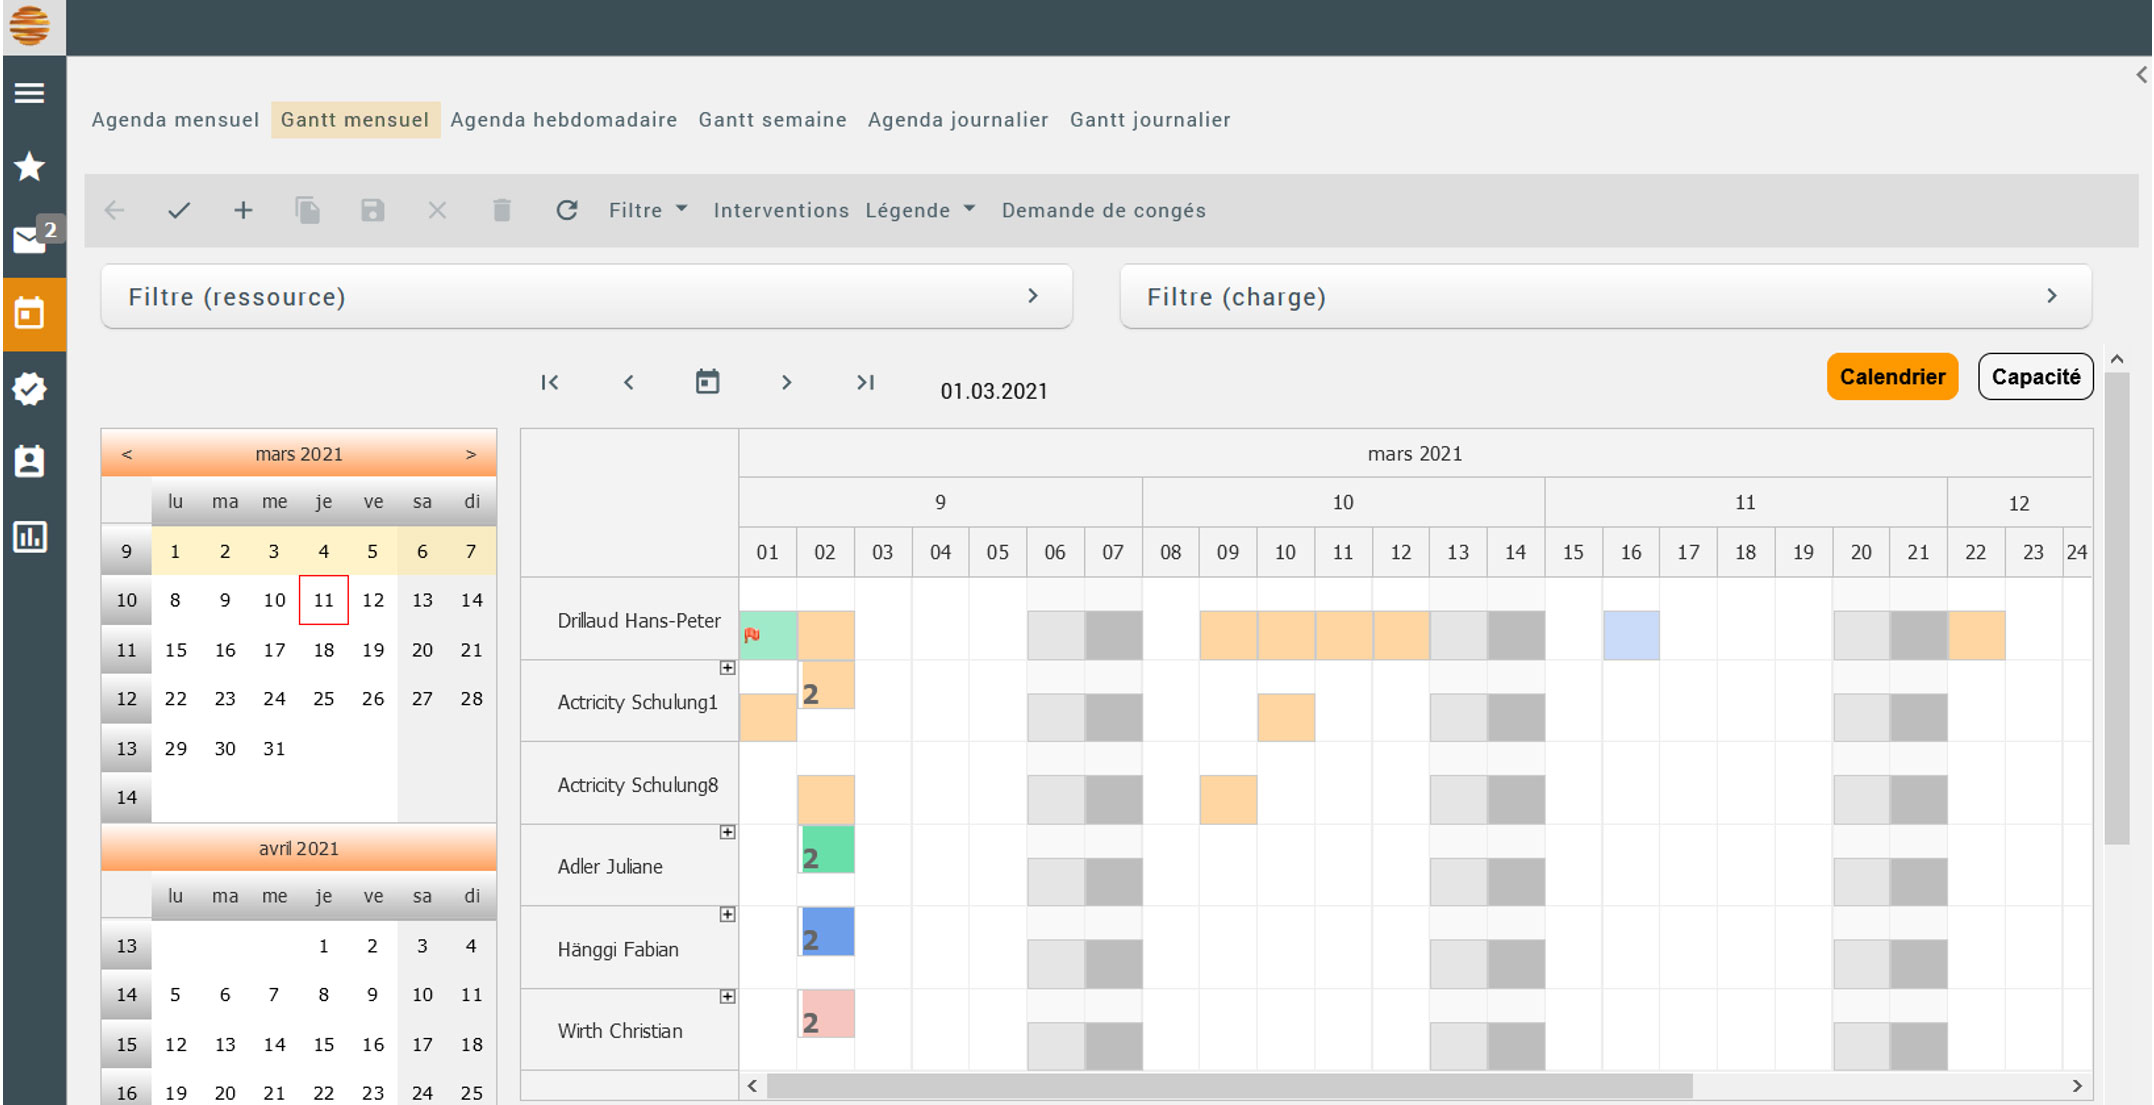Select March 11 in mini calendar
Image resolution: width=2154 pixels, height=1105 pixels.
[323, 600]
